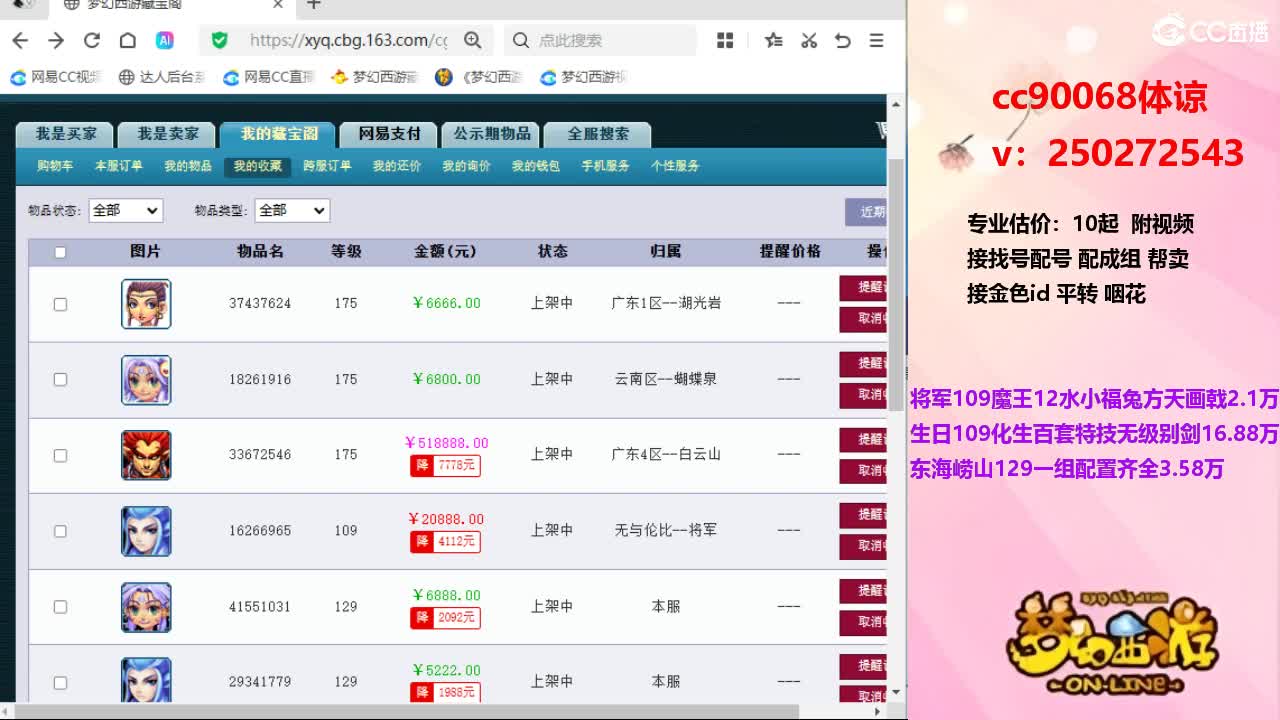Open the browser home page

click(128, 40)
